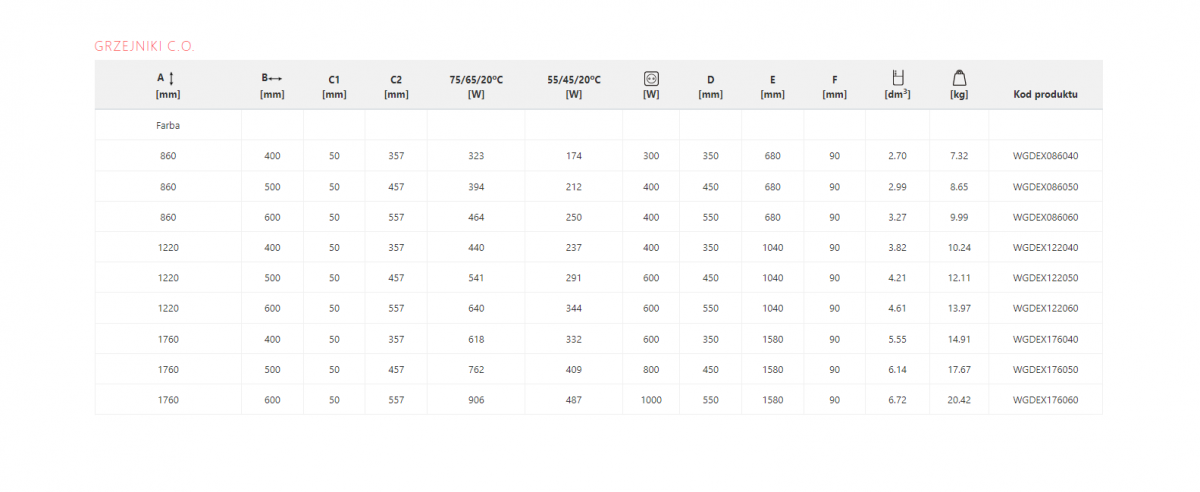Image resolution: width=1200 pixels, height=492 pixels.
Task: Click the vertical height arrow icon
Action: pyautogui.click(x=172, y=78)
